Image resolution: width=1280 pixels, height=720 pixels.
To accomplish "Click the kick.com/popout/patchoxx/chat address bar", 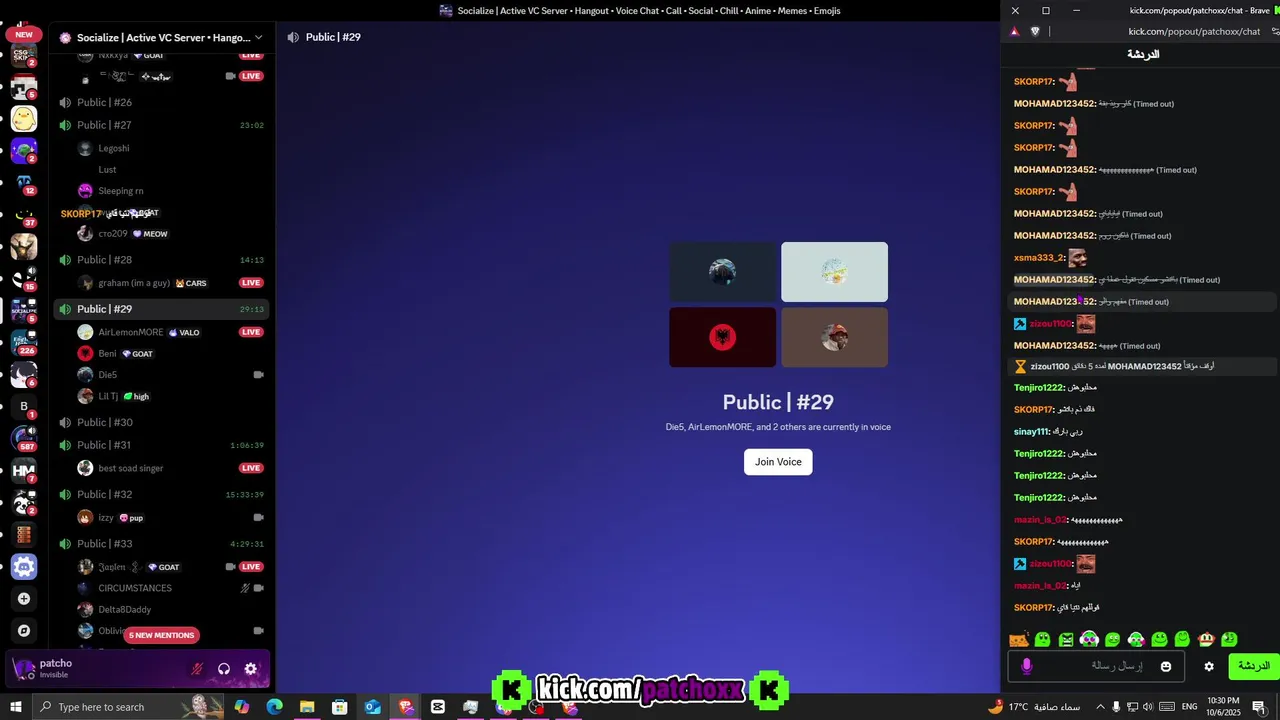I will pyautogui.click(x=1194, y=31).
